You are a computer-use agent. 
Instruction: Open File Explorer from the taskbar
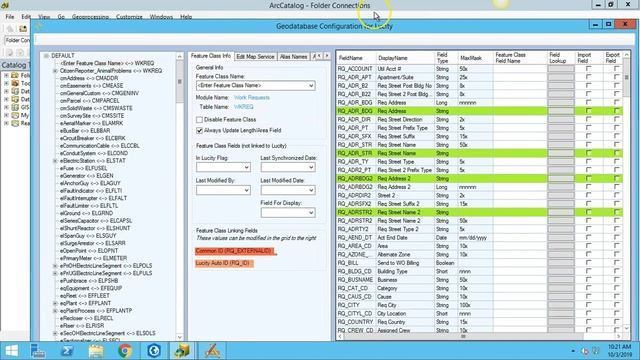(x=96, y=351)
